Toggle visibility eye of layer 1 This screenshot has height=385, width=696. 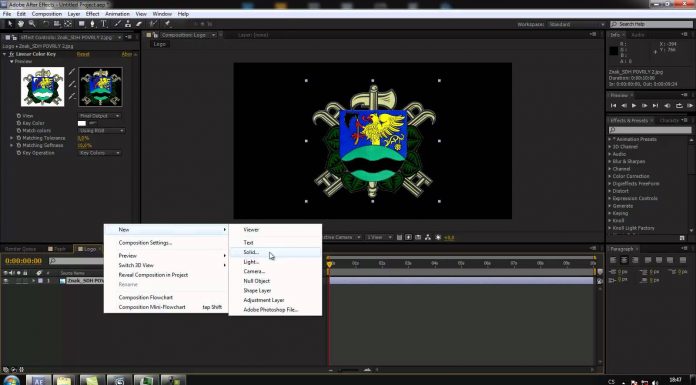point(6,281)
